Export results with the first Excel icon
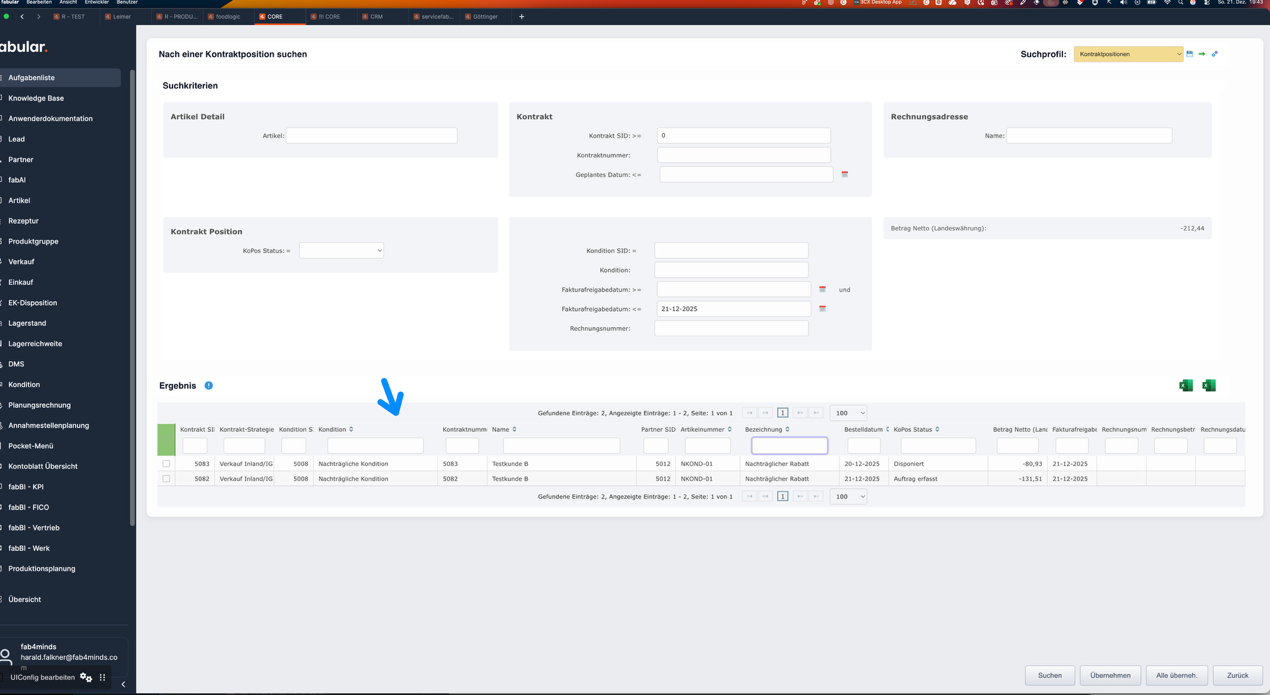This screenshot has height=695, width=1270. (x=1187, y=385)
